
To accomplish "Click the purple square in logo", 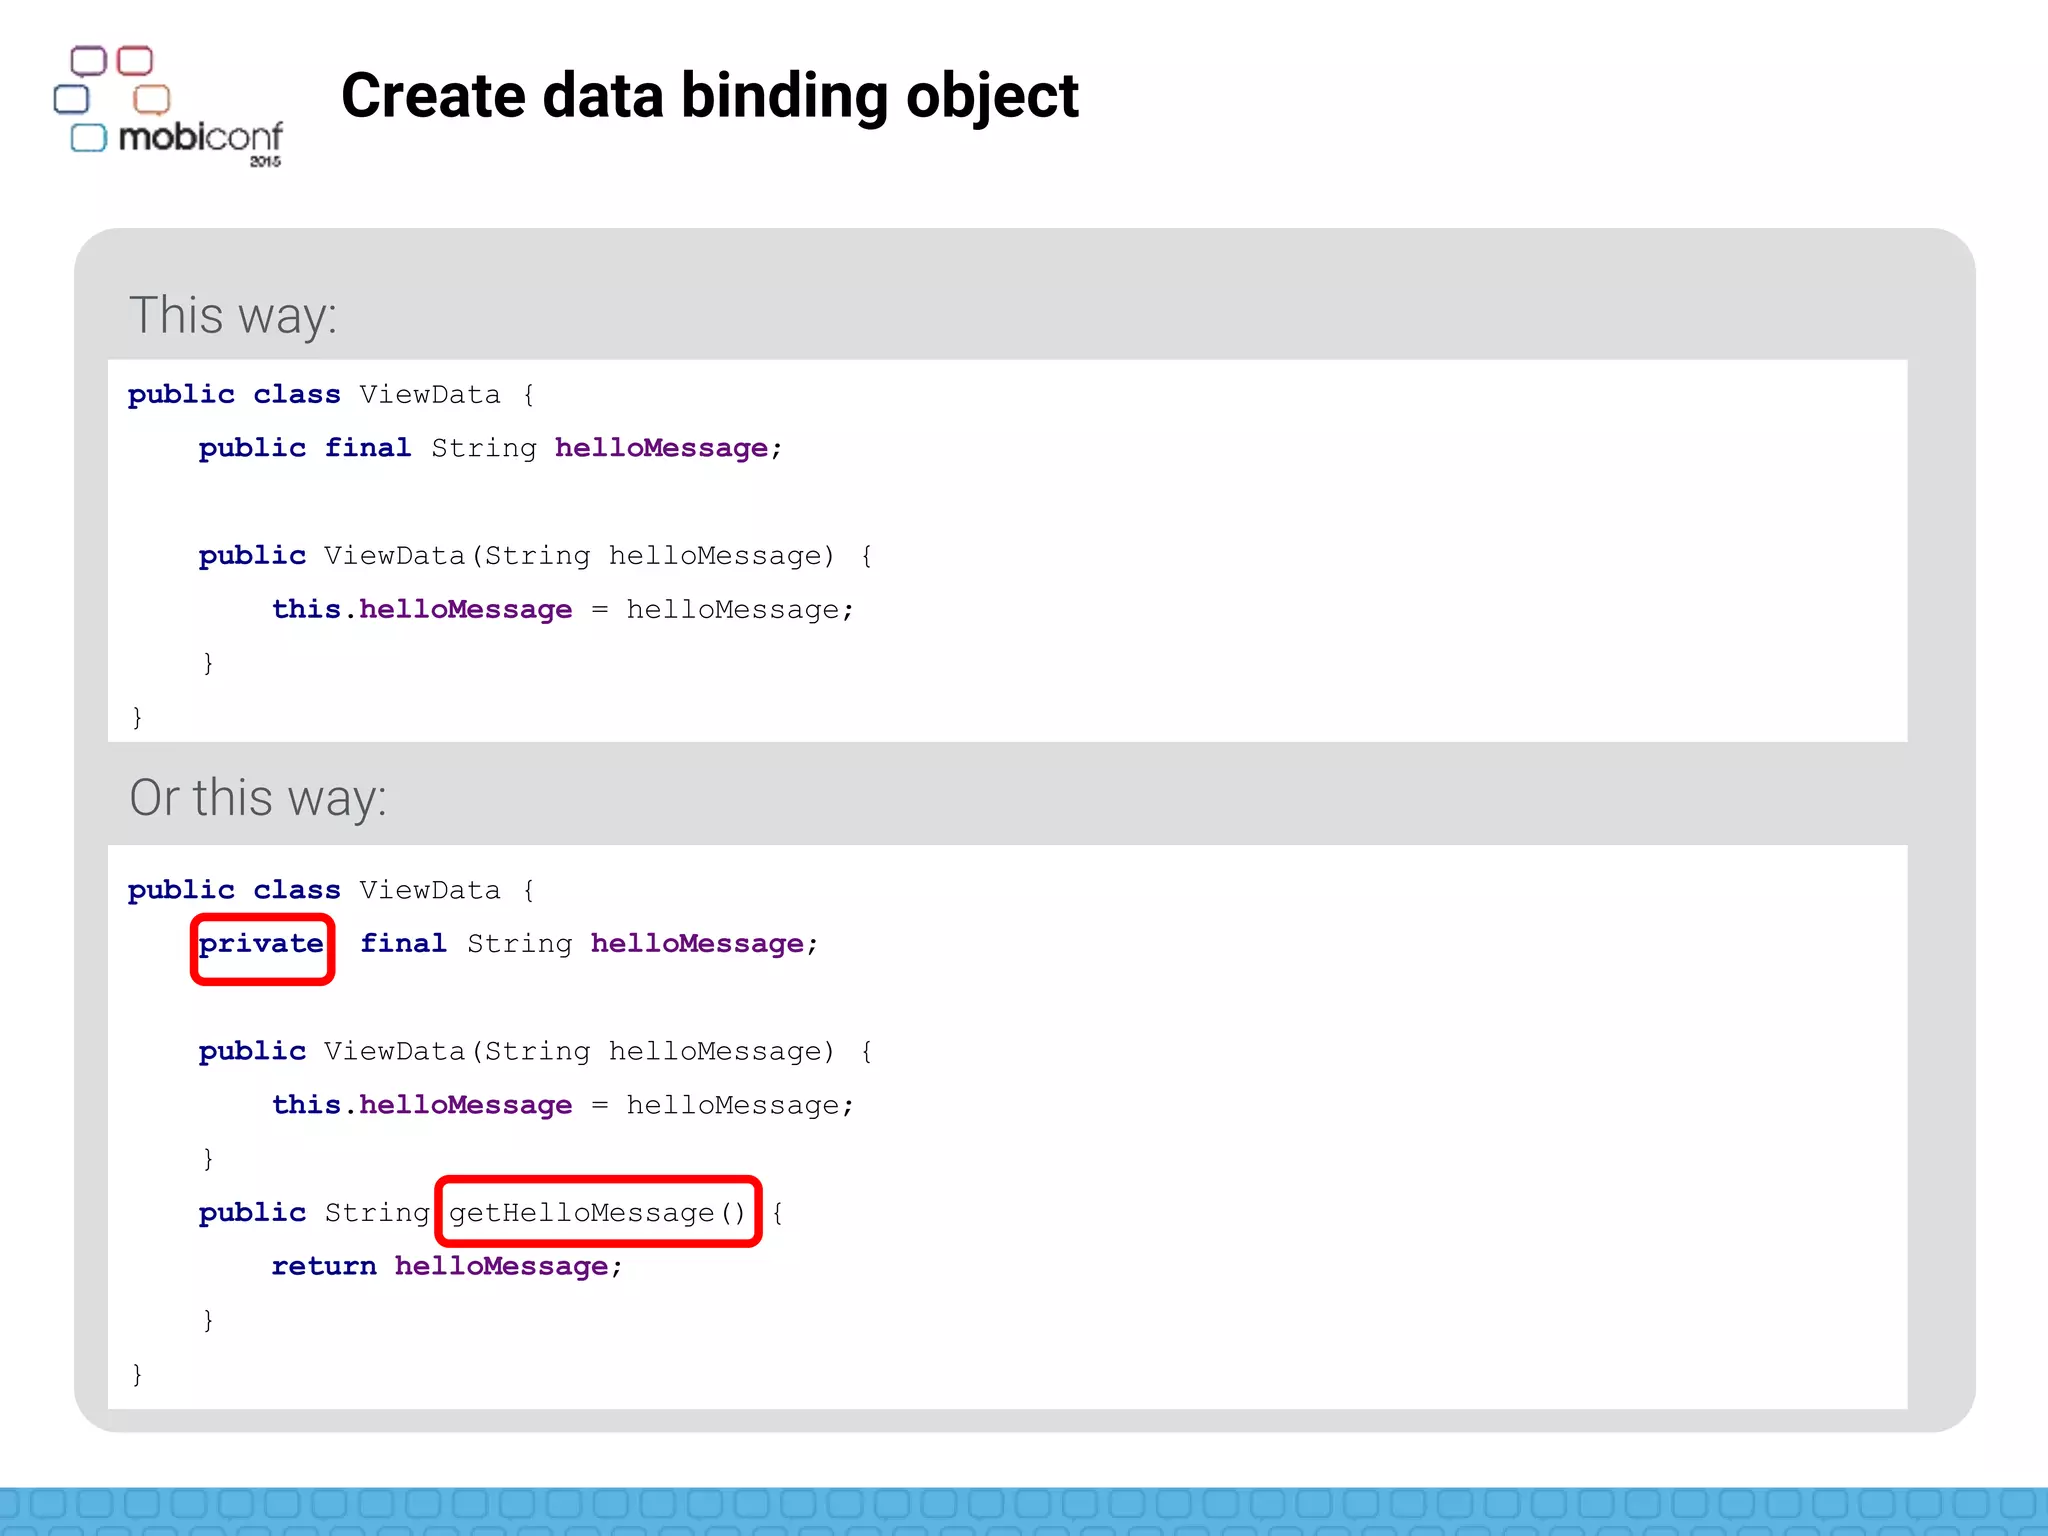I will click(x=88, y=61).
